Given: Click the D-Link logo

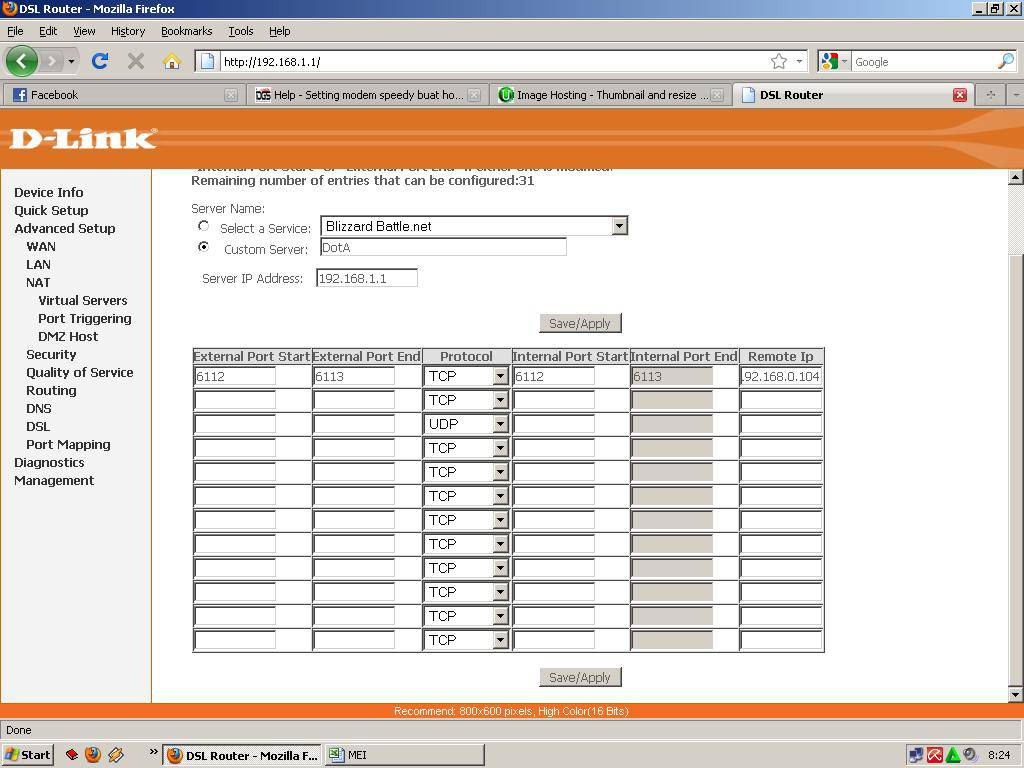Looking at the screenshot, I should point(84,138).
